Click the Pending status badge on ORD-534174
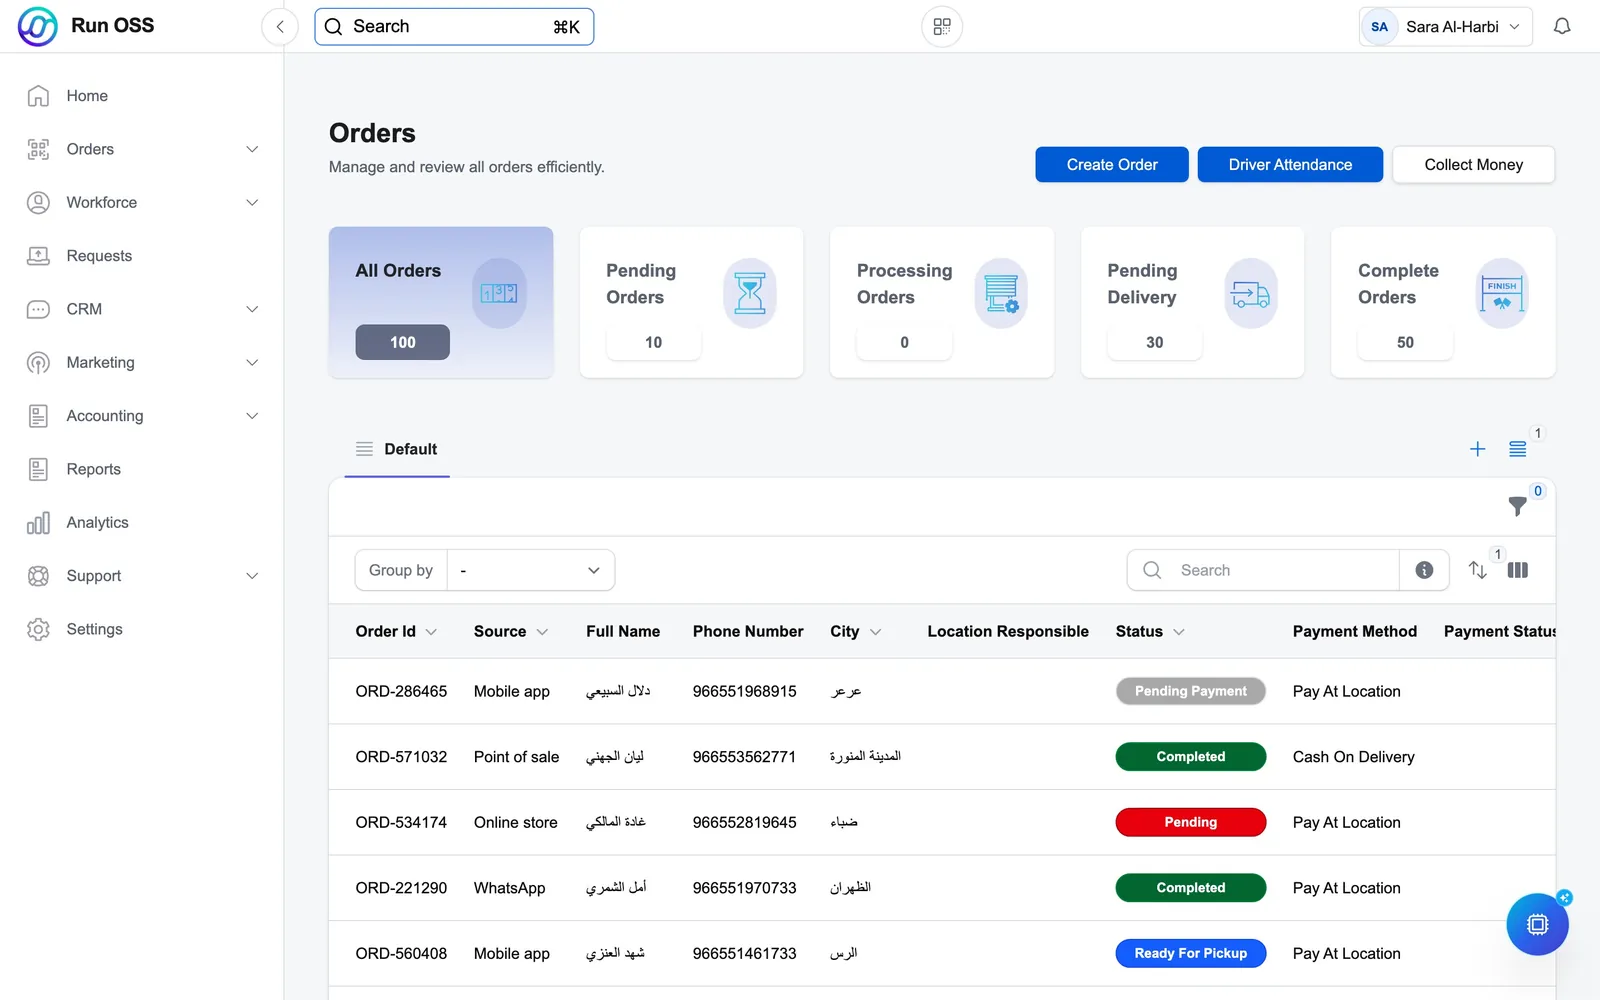The image size is (1600, 1000). 1190,822
